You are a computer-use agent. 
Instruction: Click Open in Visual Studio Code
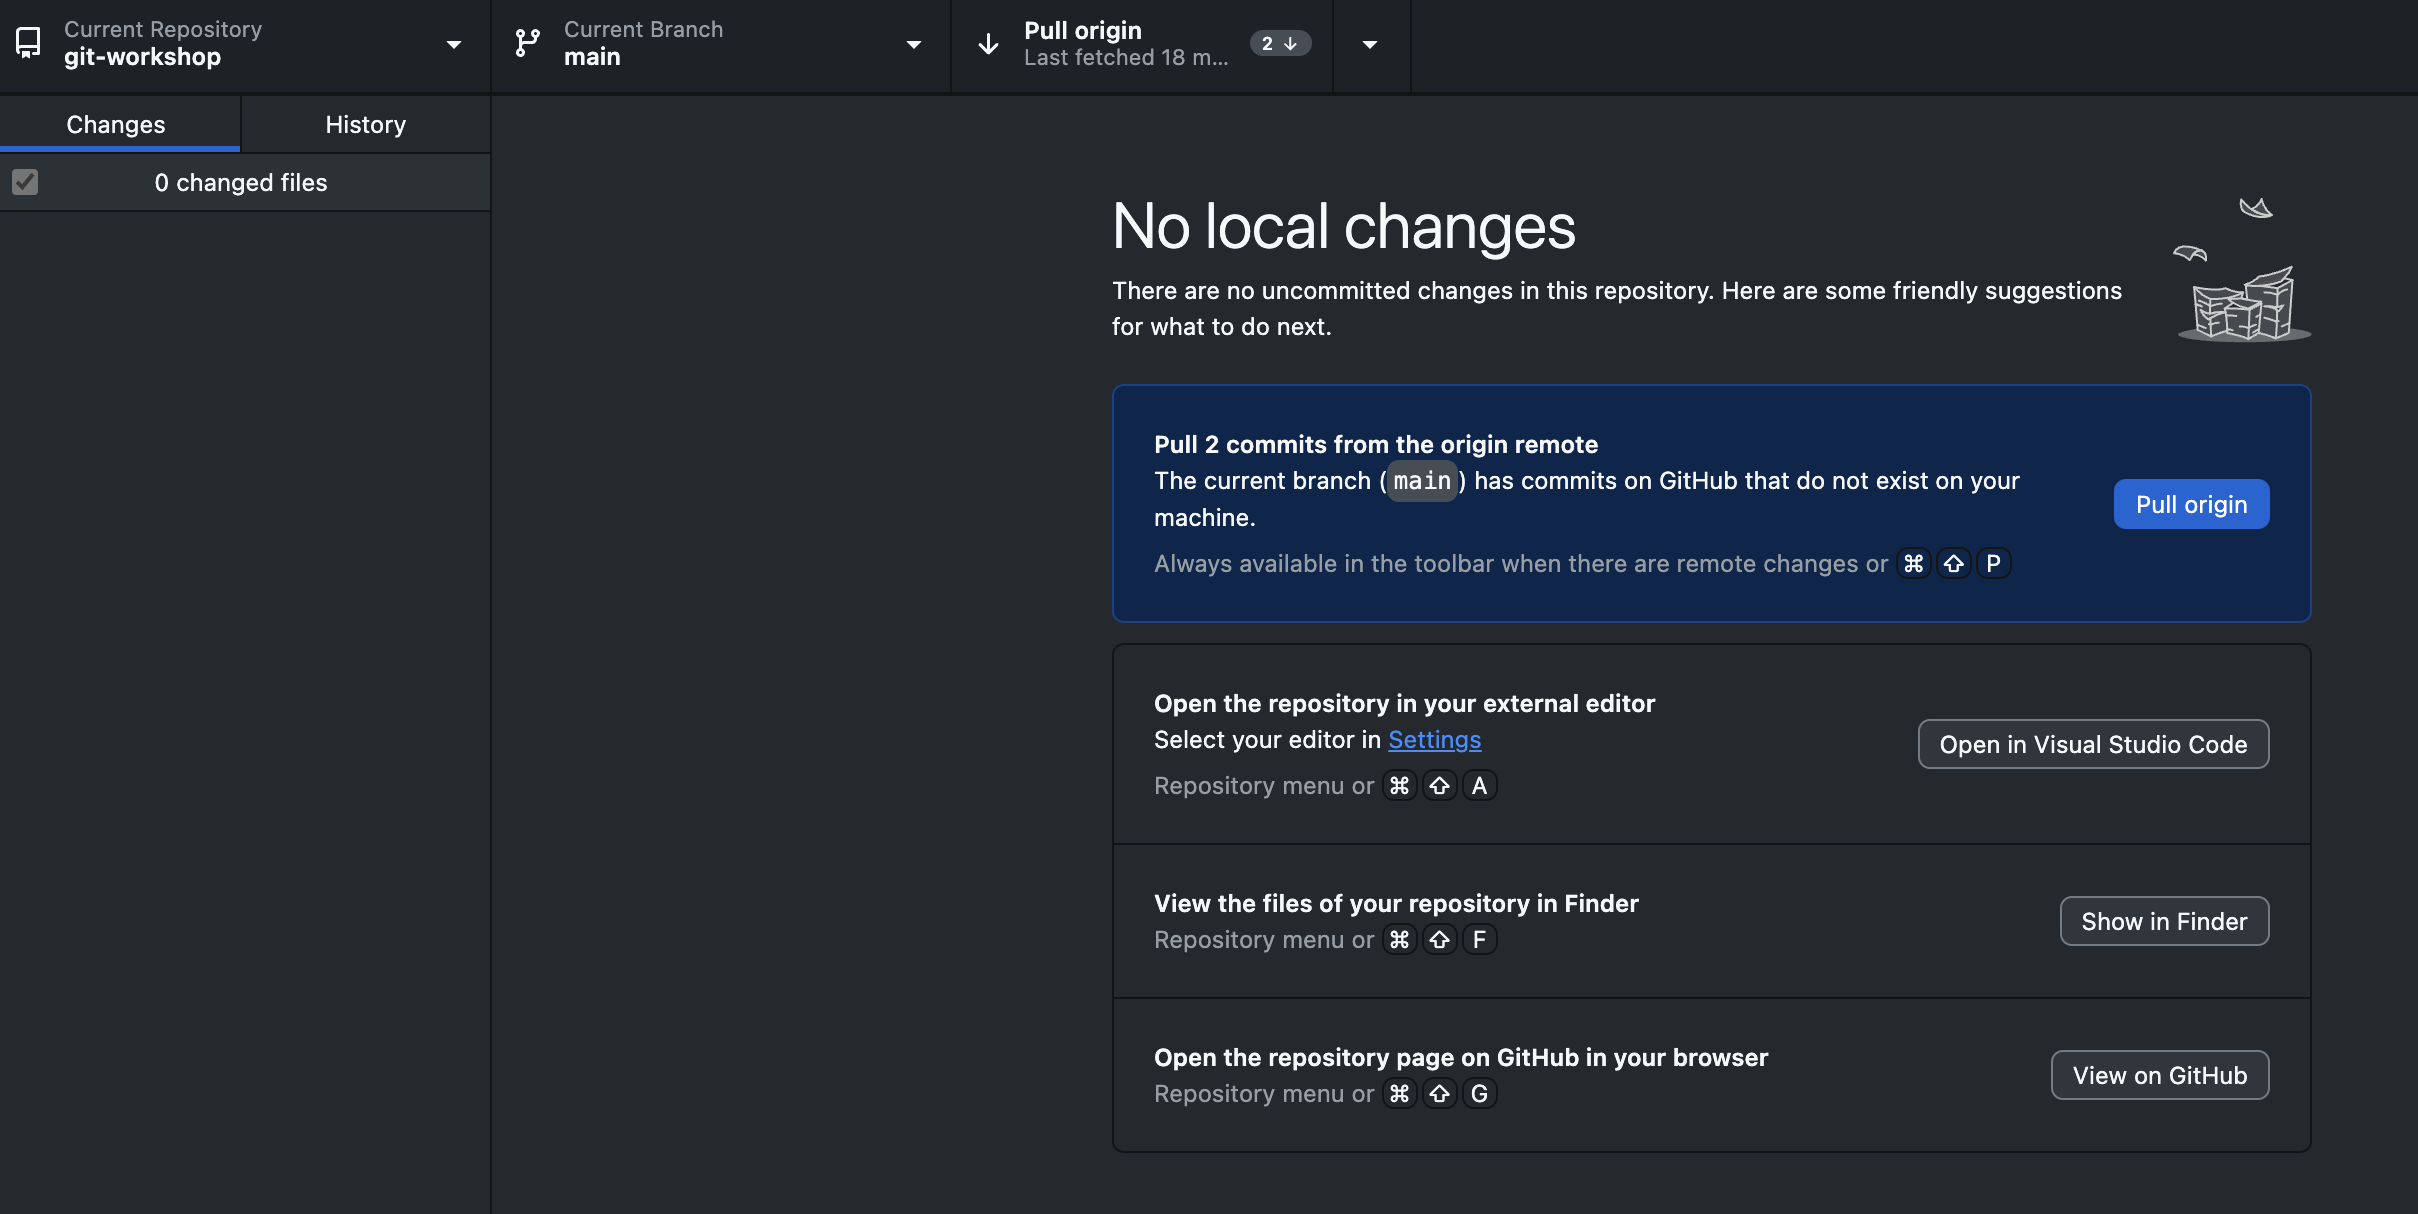[2092, 745]
